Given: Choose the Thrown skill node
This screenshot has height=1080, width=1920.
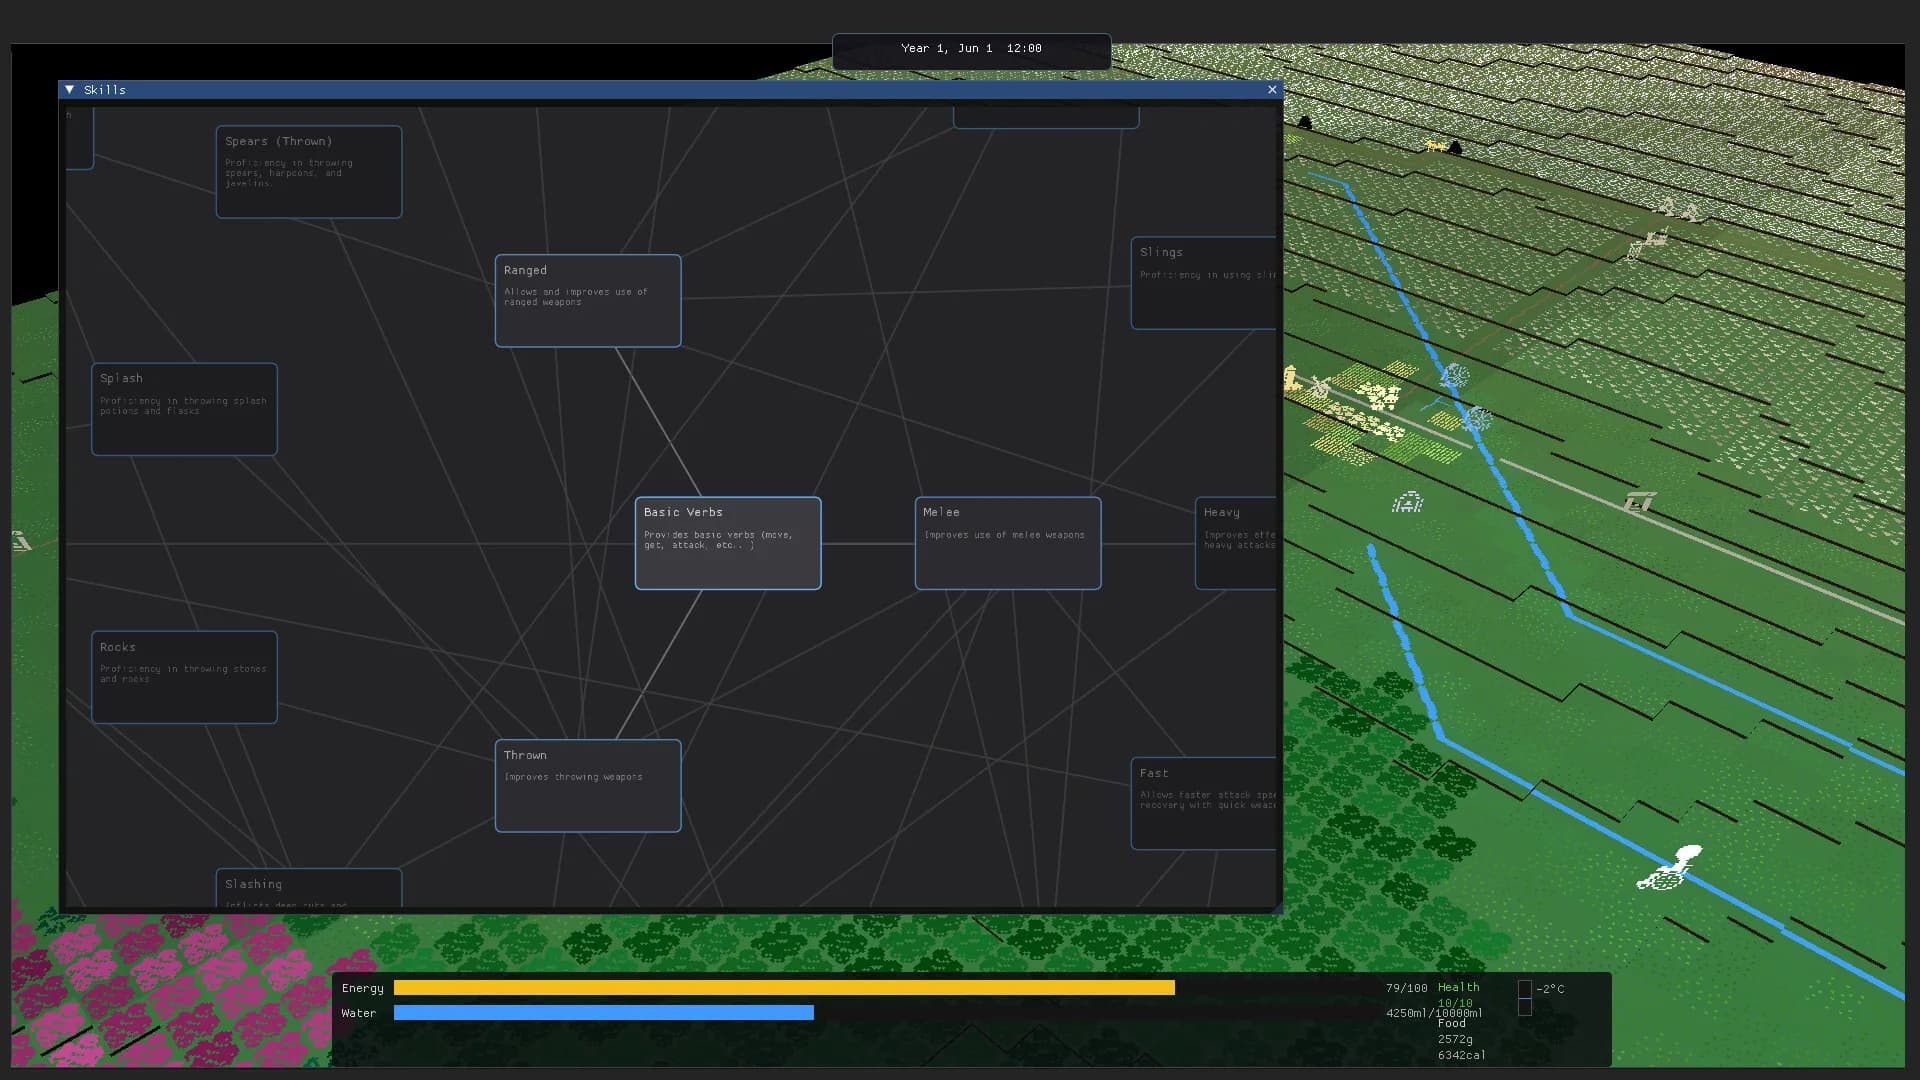Looking at the screenshot, I should click(x=588, y=786).
